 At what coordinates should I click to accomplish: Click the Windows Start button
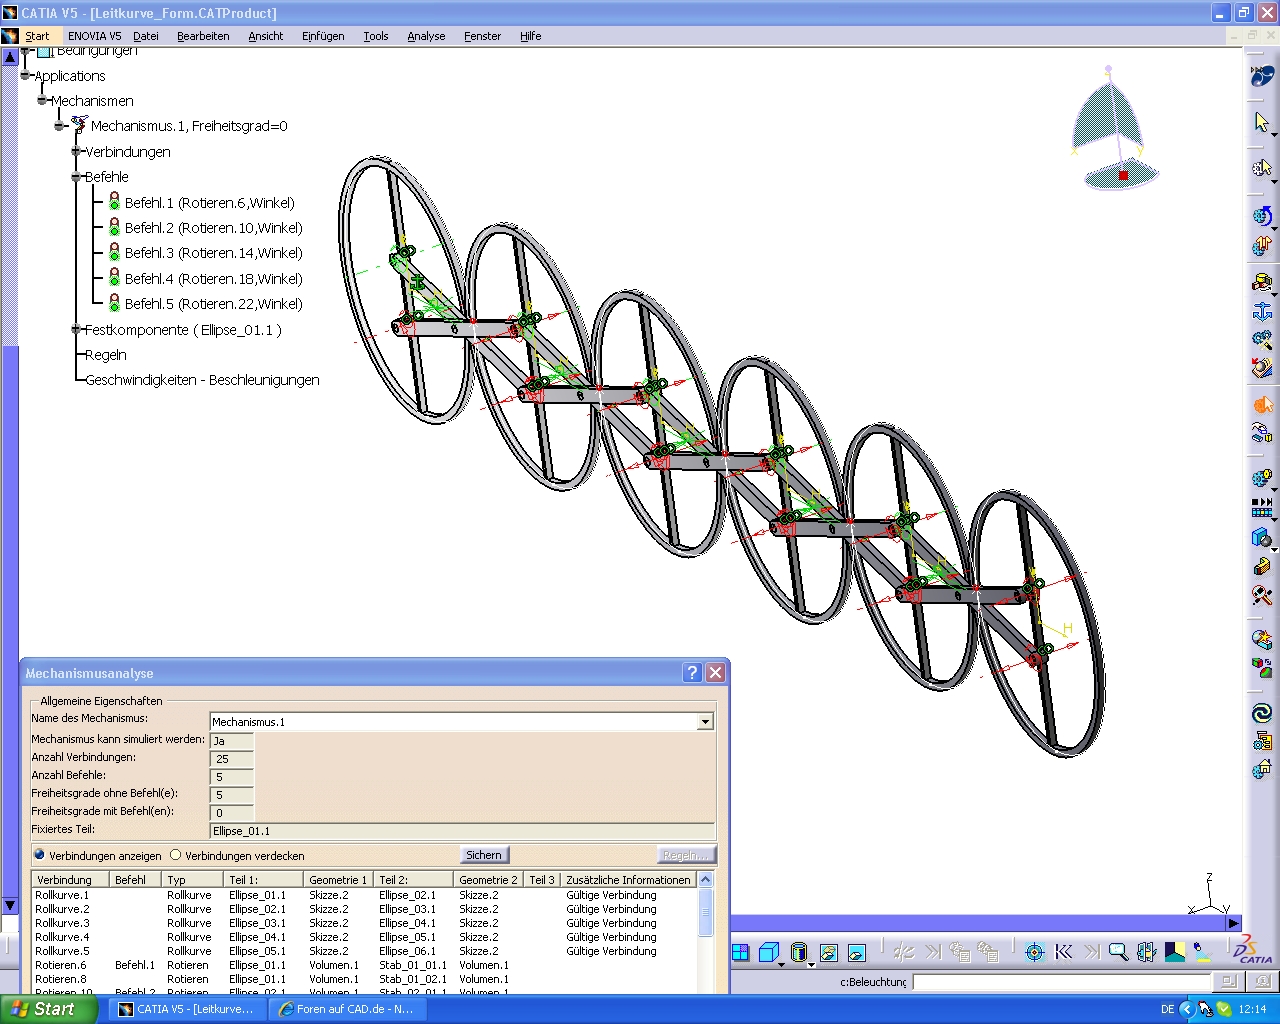pos(48,1009)
